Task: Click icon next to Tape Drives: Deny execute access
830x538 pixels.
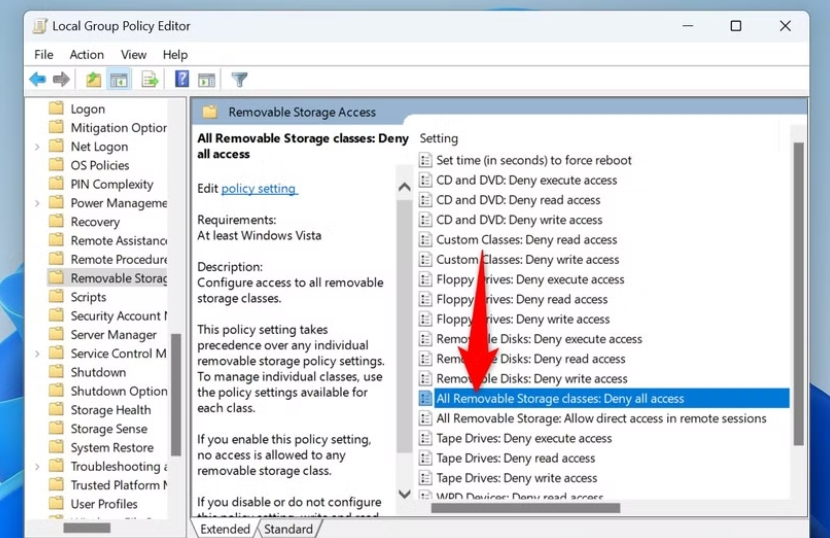Action: (425, 438)
